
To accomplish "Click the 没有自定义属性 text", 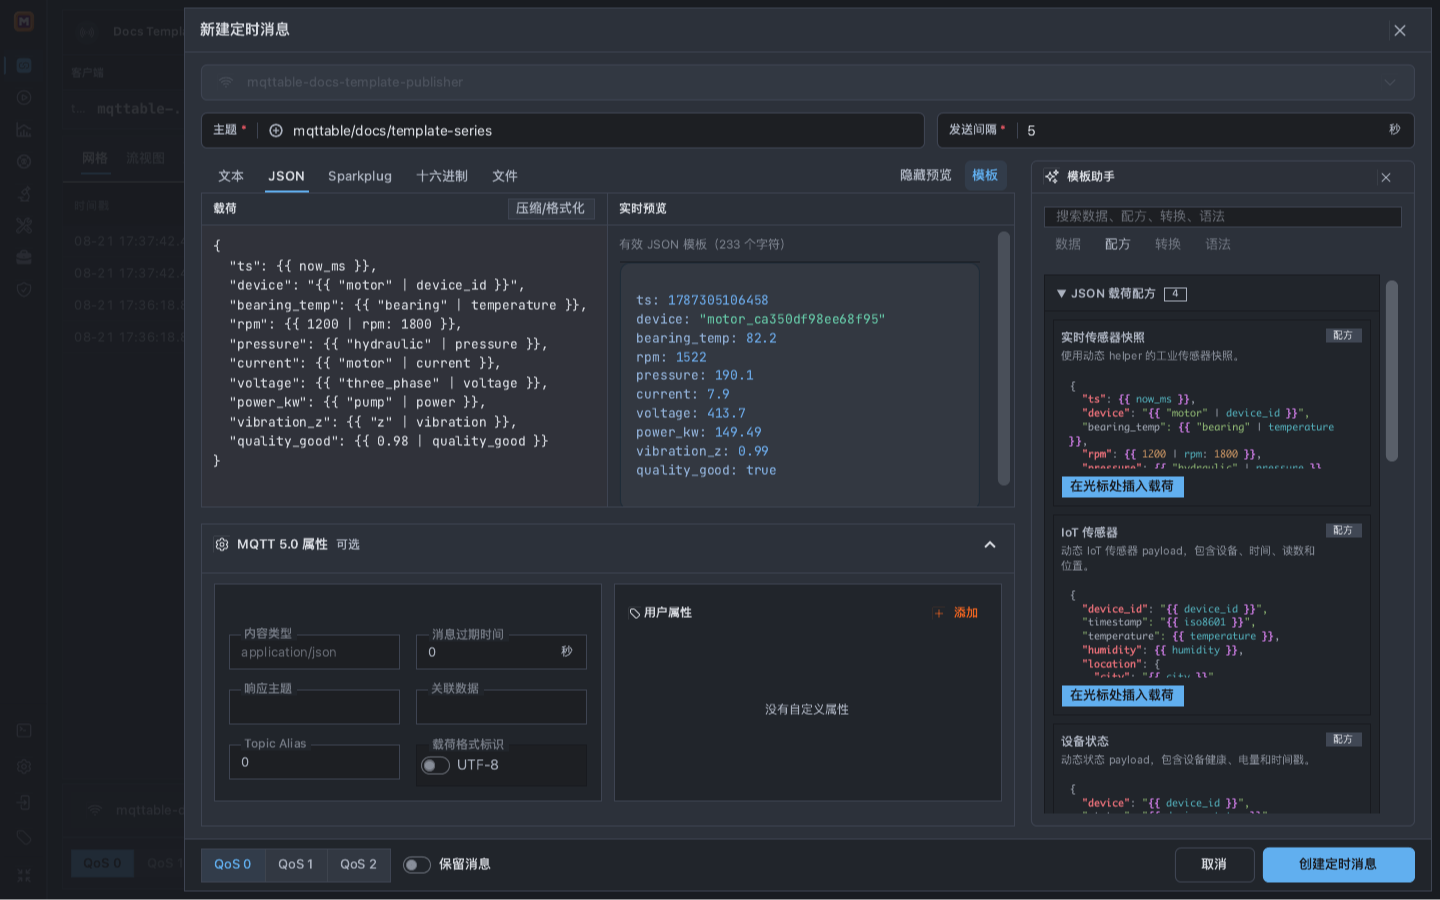I will point(807,710).
